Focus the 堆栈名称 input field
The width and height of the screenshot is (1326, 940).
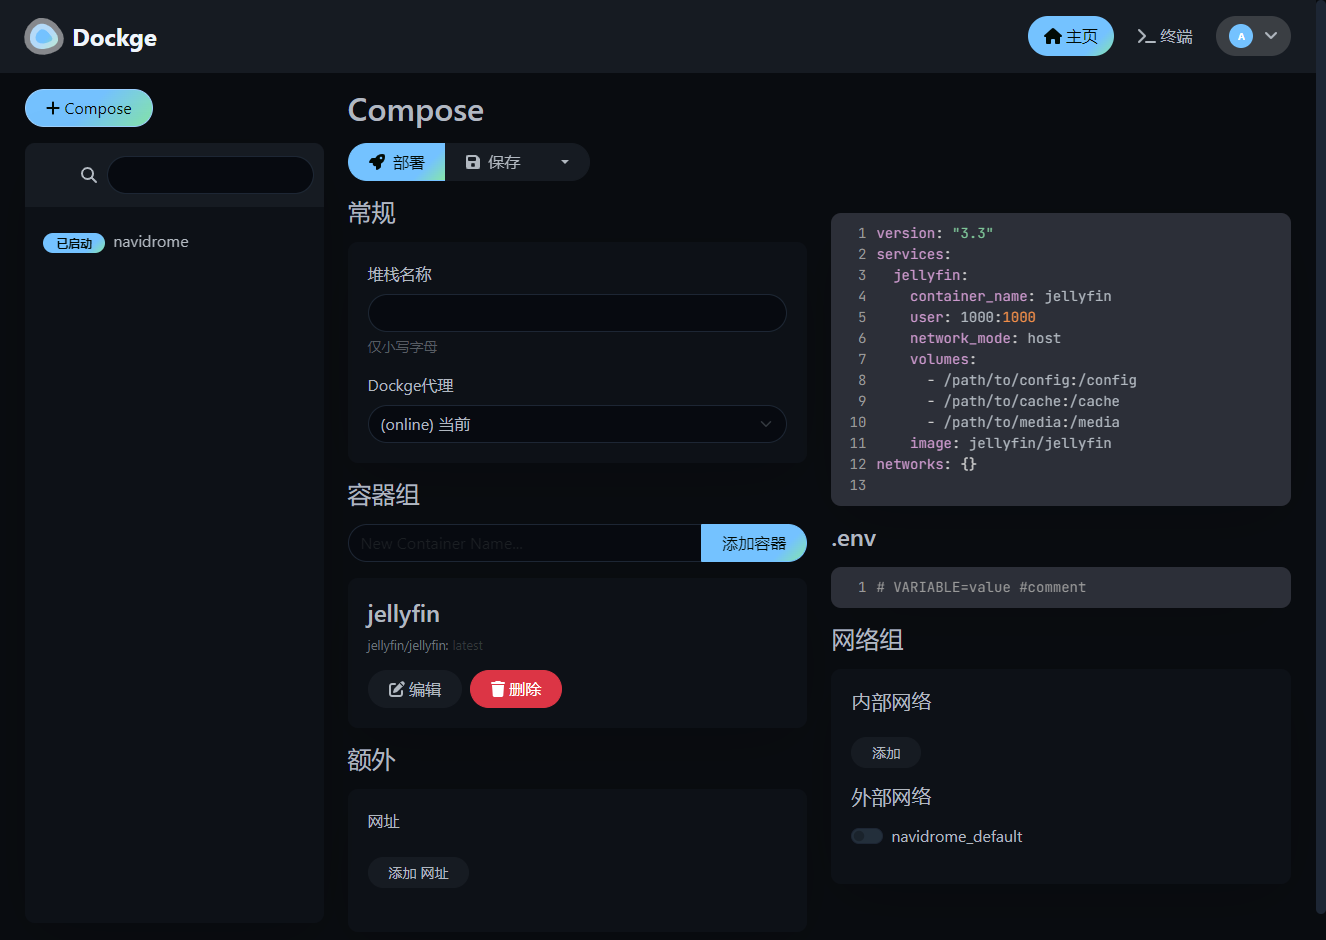click(x=577, y=313)
